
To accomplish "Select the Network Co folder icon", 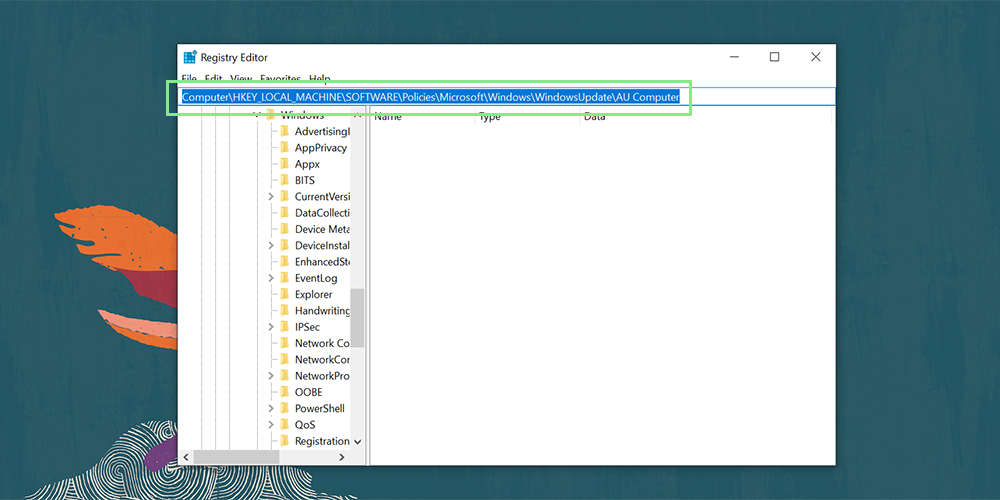I will pyautogui.click(x=284, y=343).
